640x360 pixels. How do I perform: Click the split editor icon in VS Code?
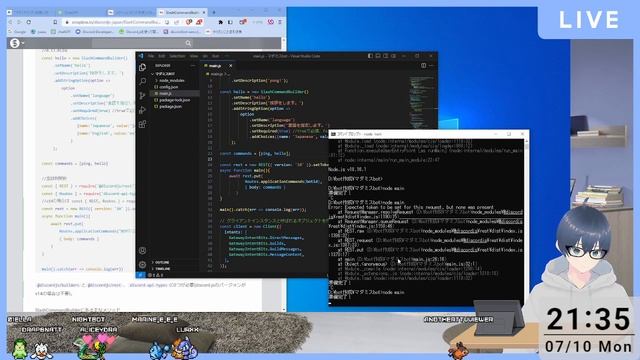[x=424, y=65]
